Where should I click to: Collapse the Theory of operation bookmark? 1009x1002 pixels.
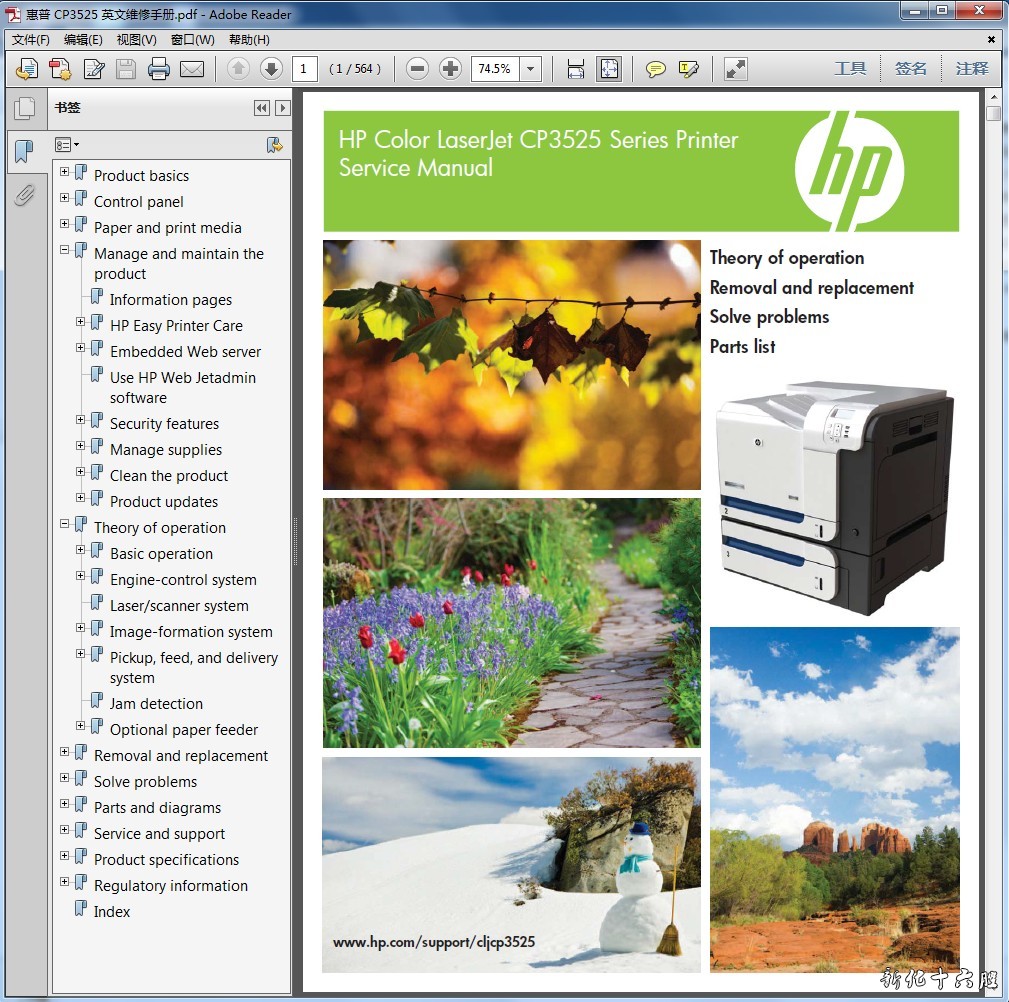(x=65, y=524)
